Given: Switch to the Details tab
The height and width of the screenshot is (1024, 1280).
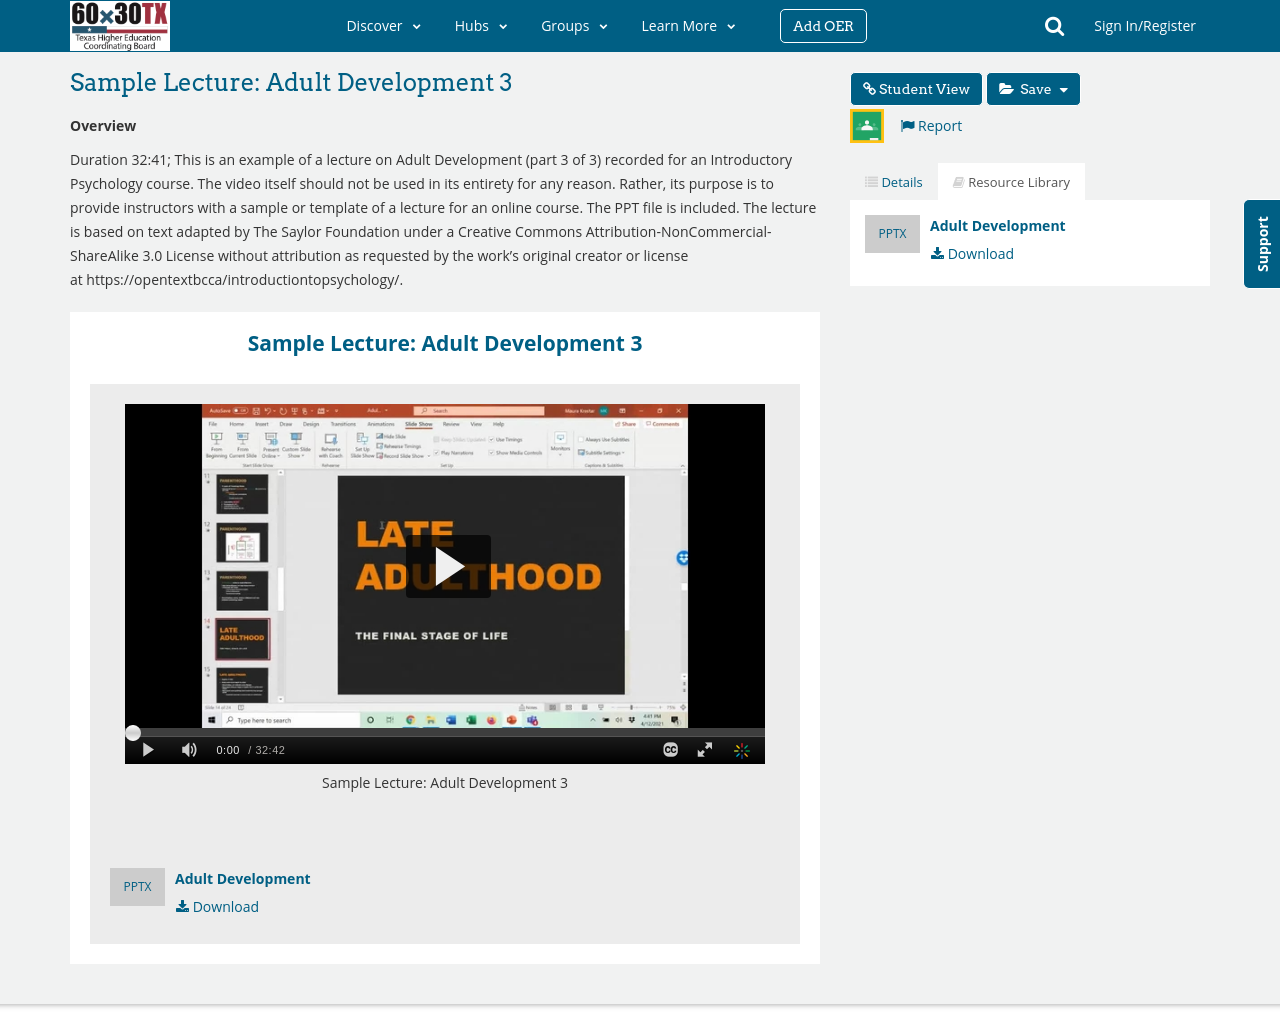Looking at the screenshot, I should 892,180.
